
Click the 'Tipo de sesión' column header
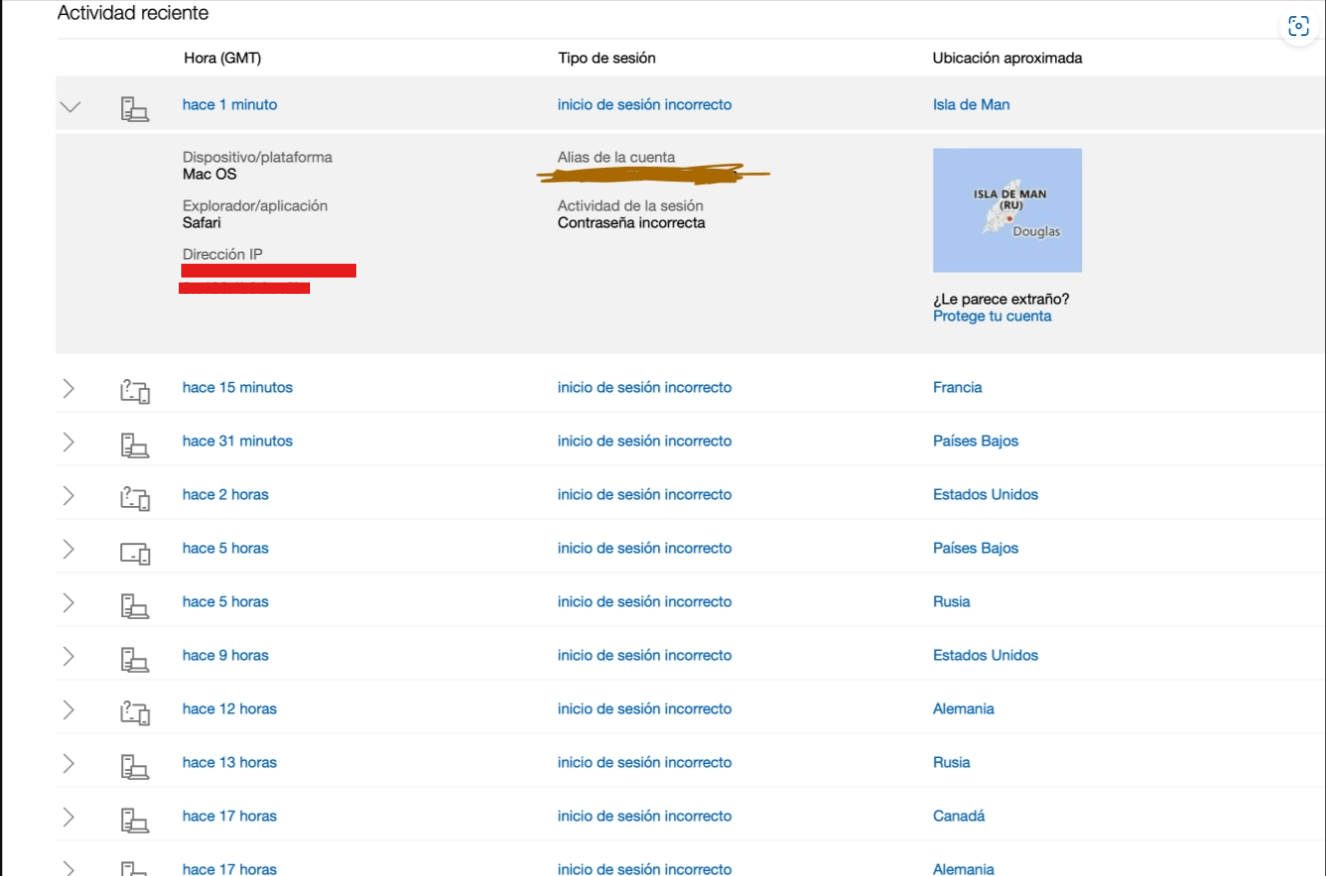point(607,58)
